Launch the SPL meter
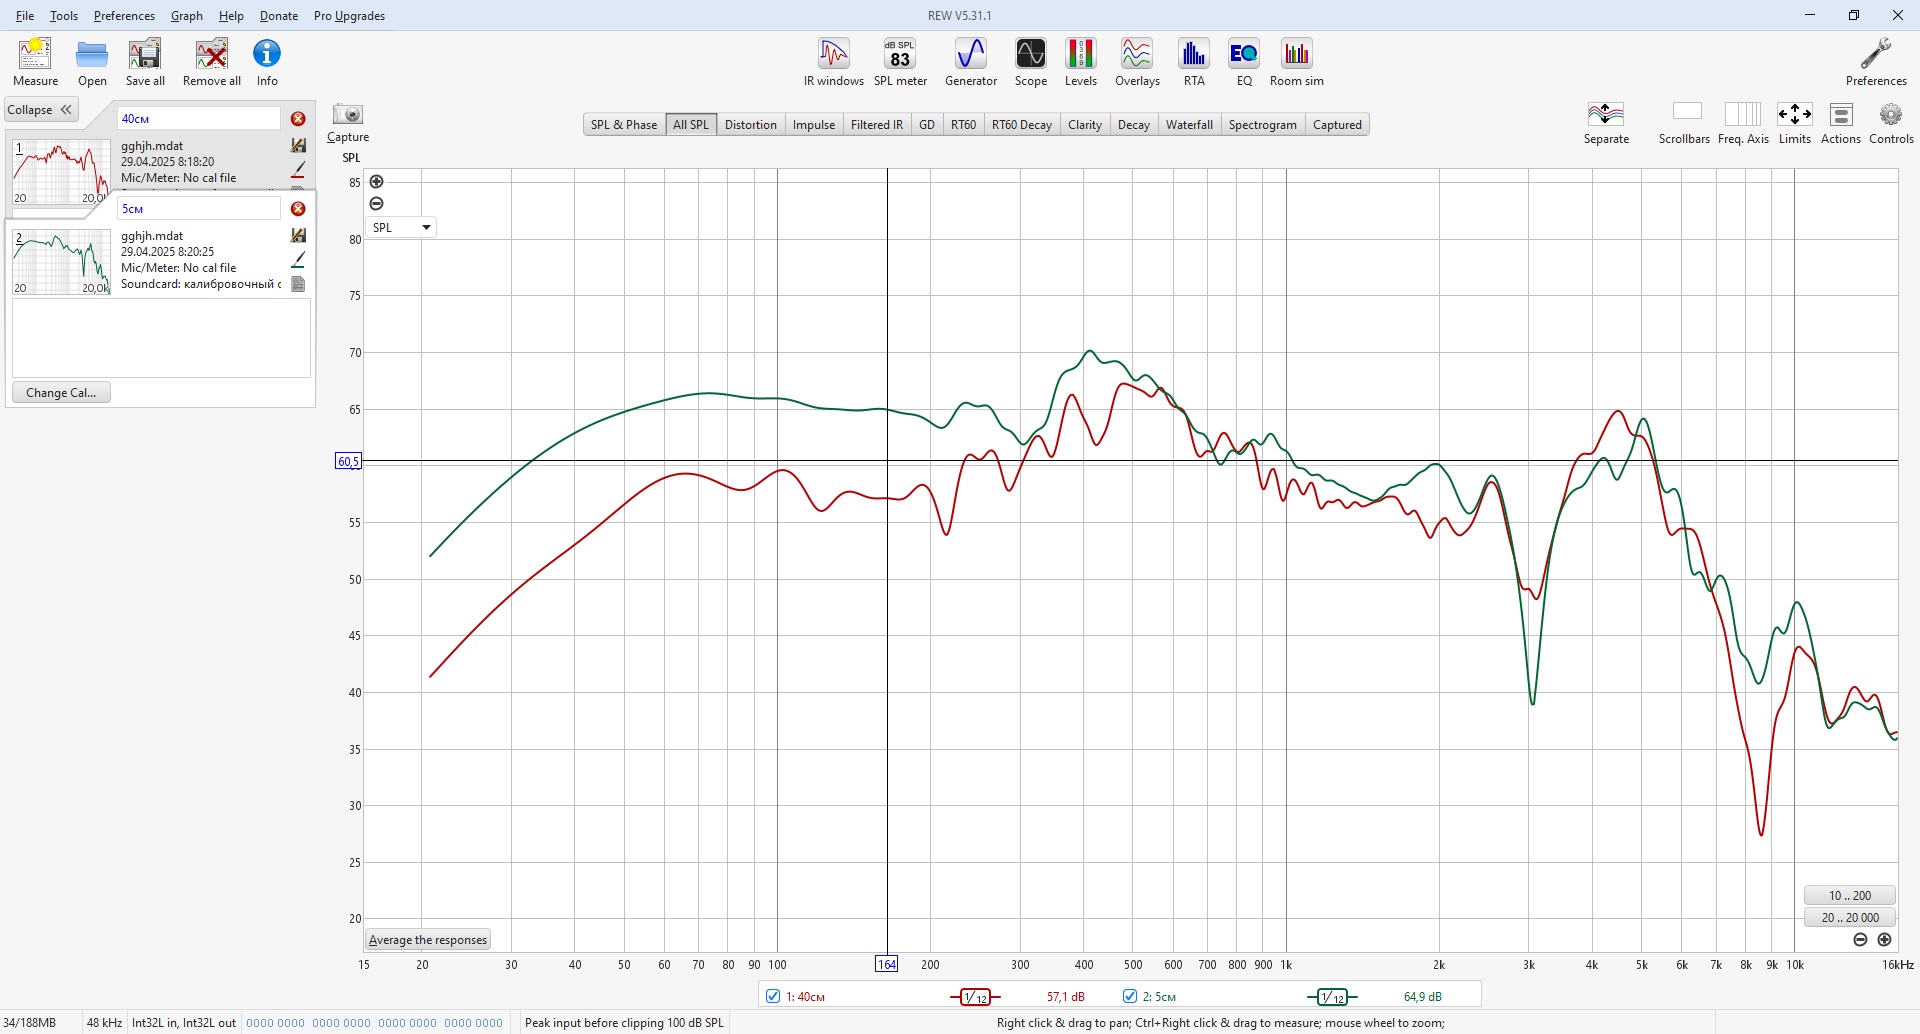This screenshot has width=1920, height=1034. pyautogui.click(x=900, y=62)
